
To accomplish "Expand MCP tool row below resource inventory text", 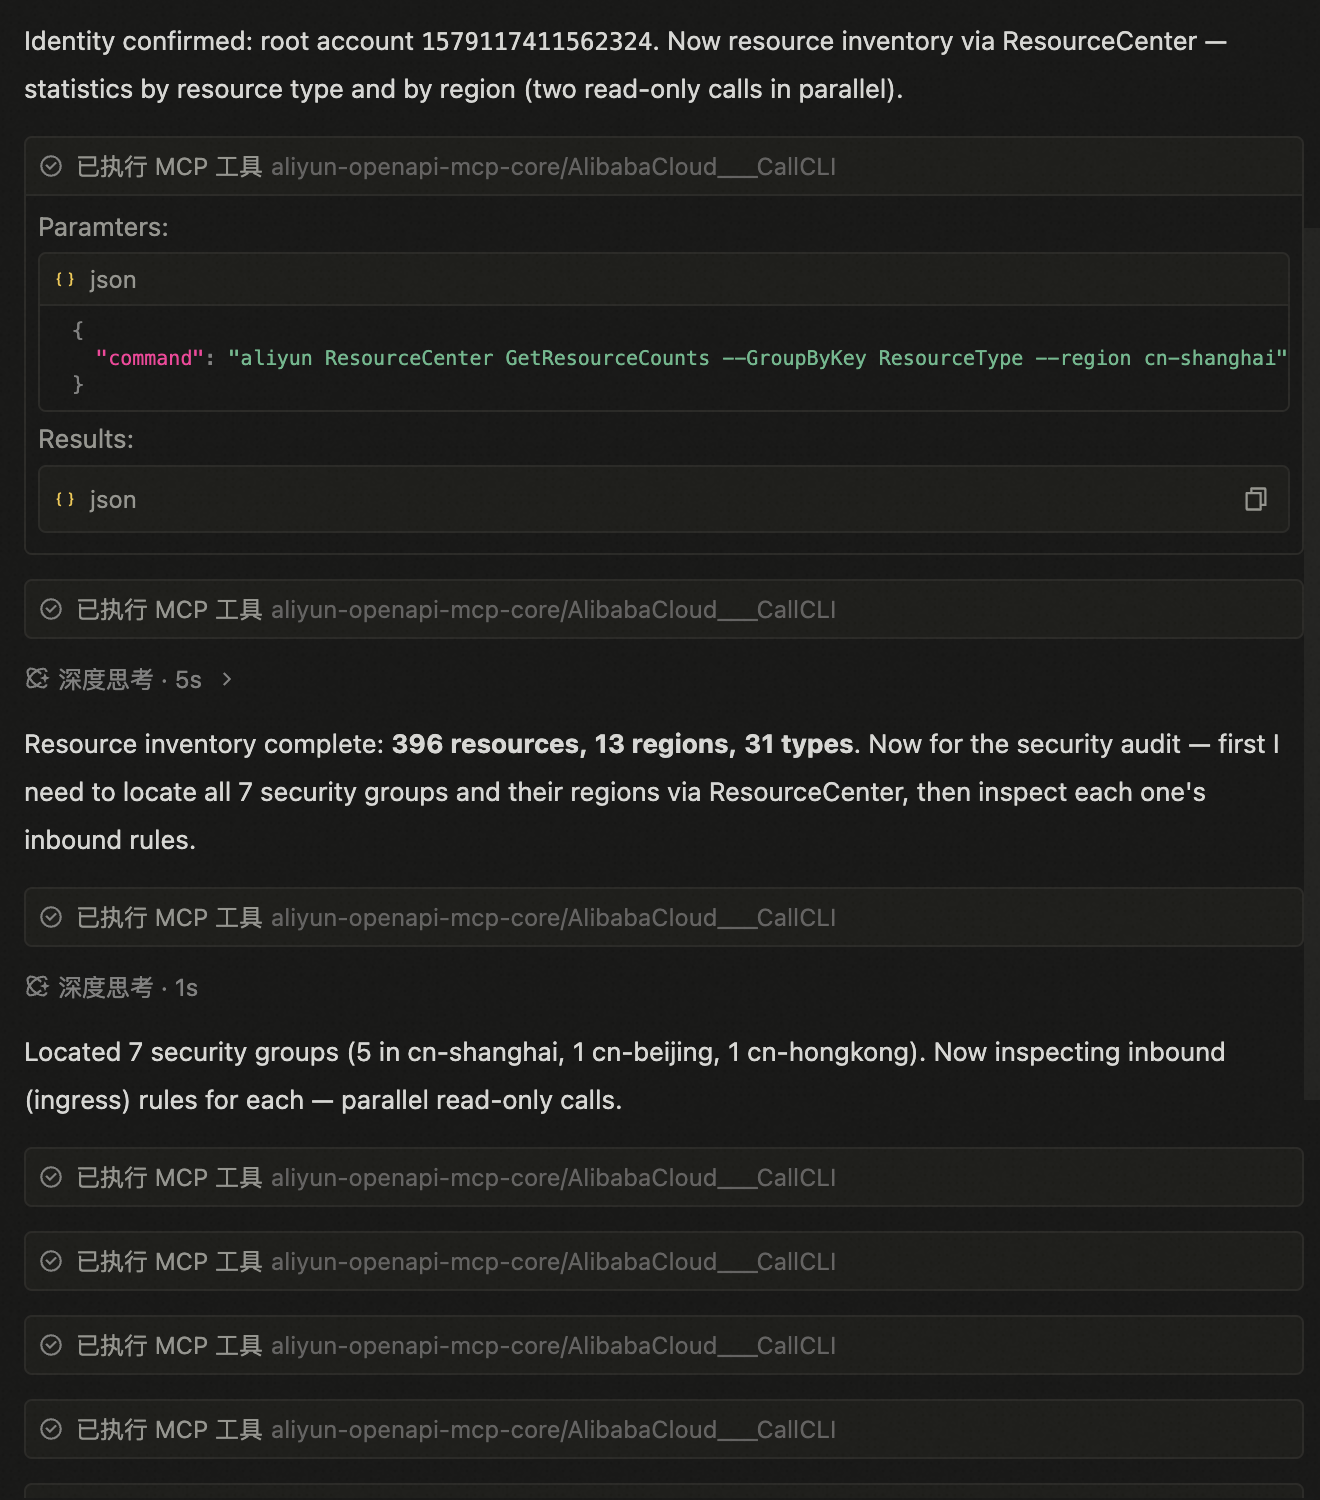I will (663, 917).
